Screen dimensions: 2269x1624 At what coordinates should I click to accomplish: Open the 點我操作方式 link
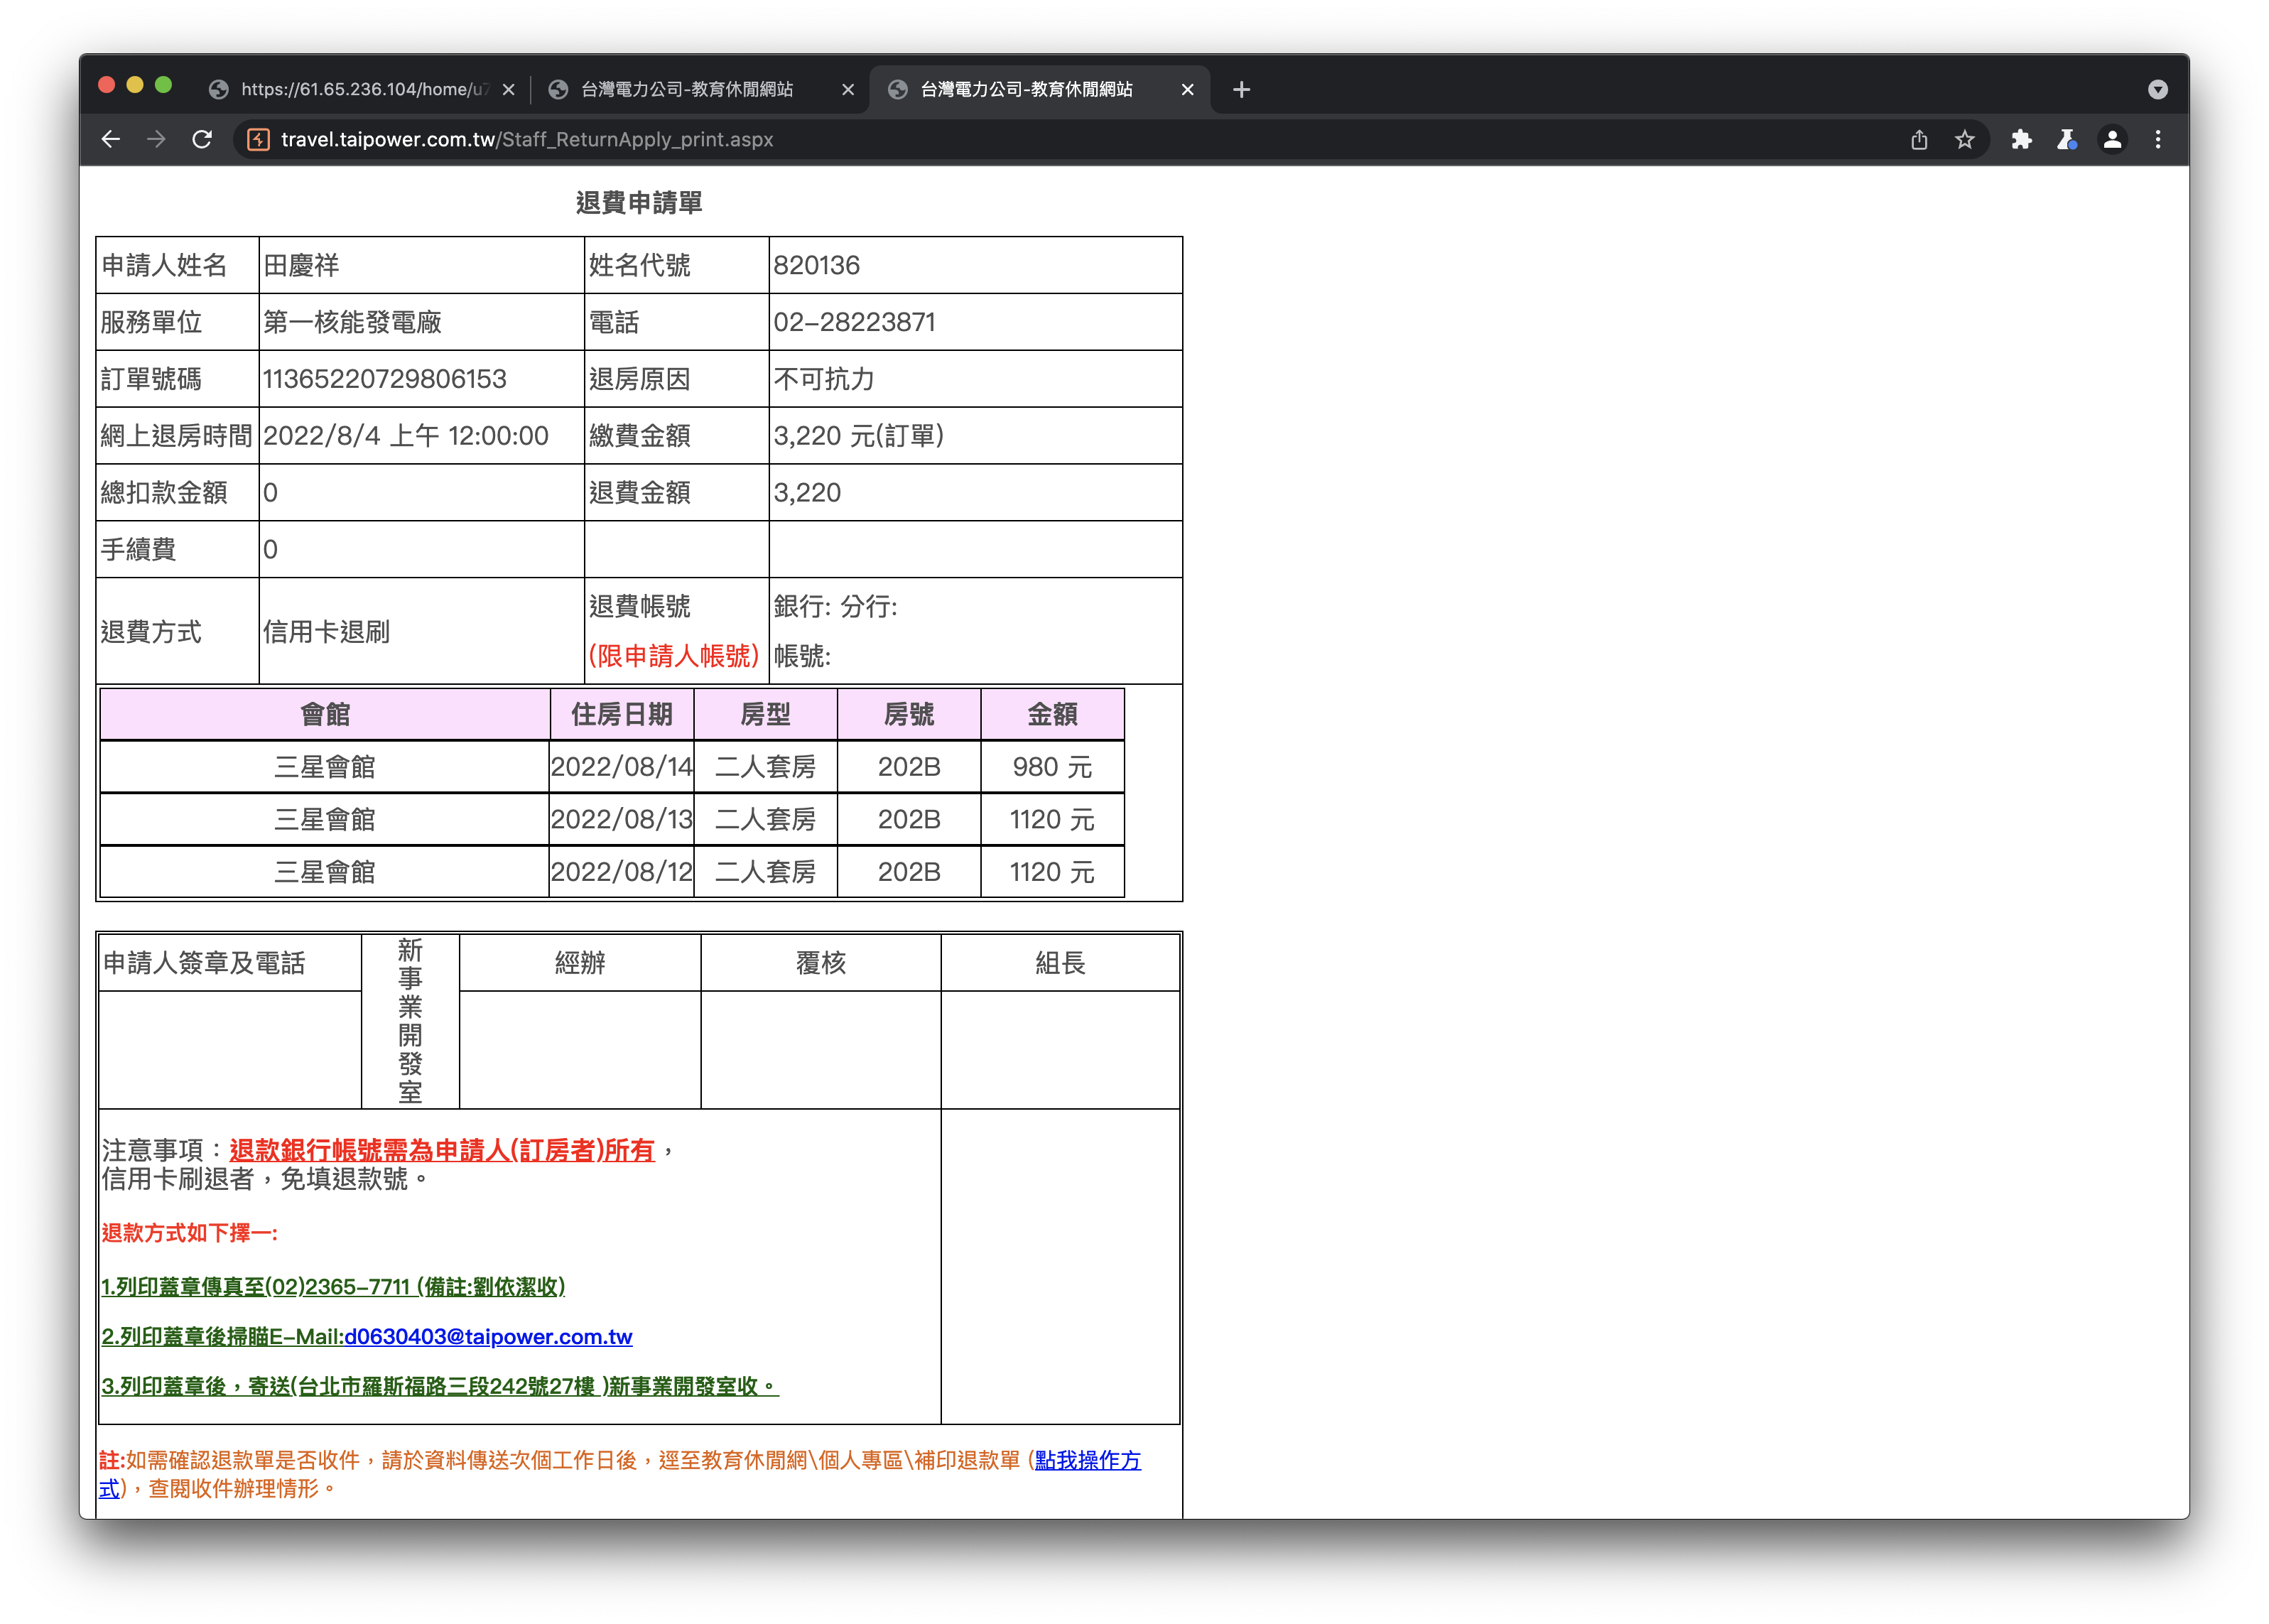point(1087,1461)
